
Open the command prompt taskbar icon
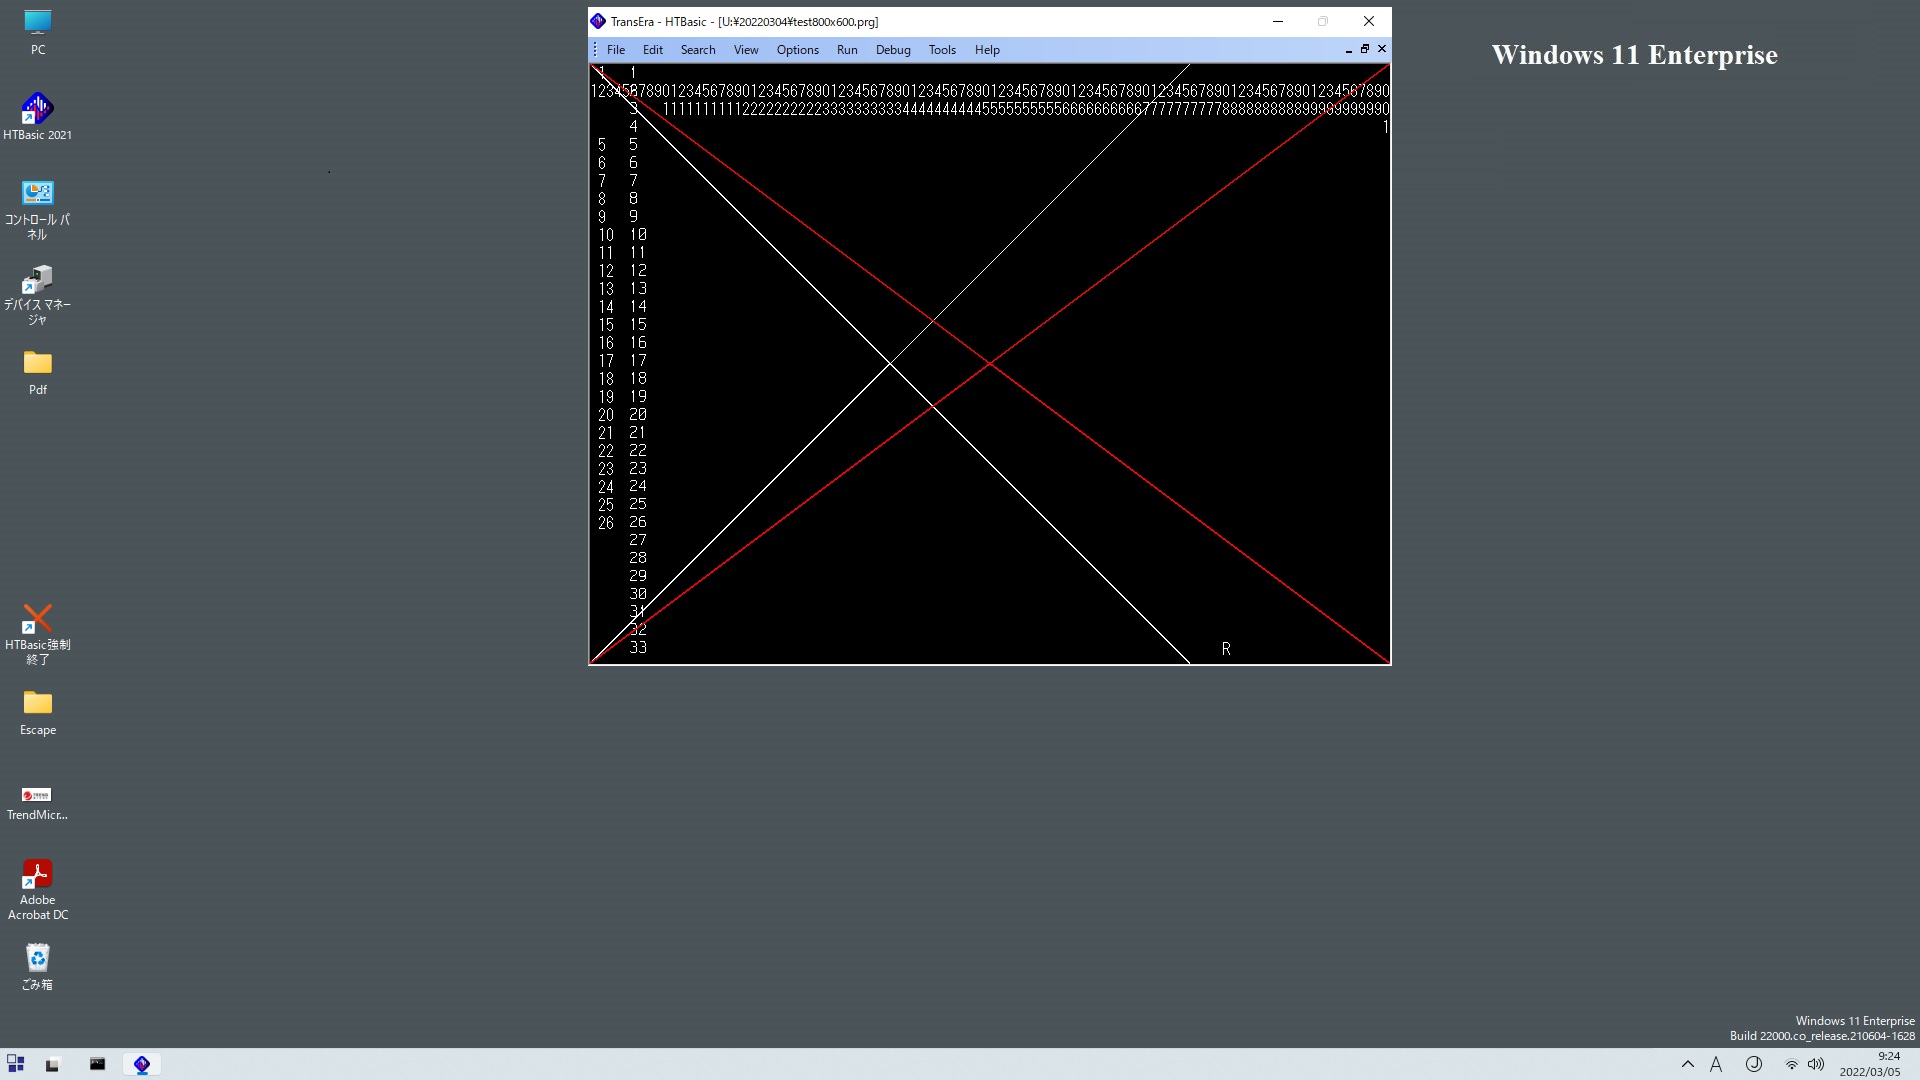pyautogui.click(x=97, y=1064)
